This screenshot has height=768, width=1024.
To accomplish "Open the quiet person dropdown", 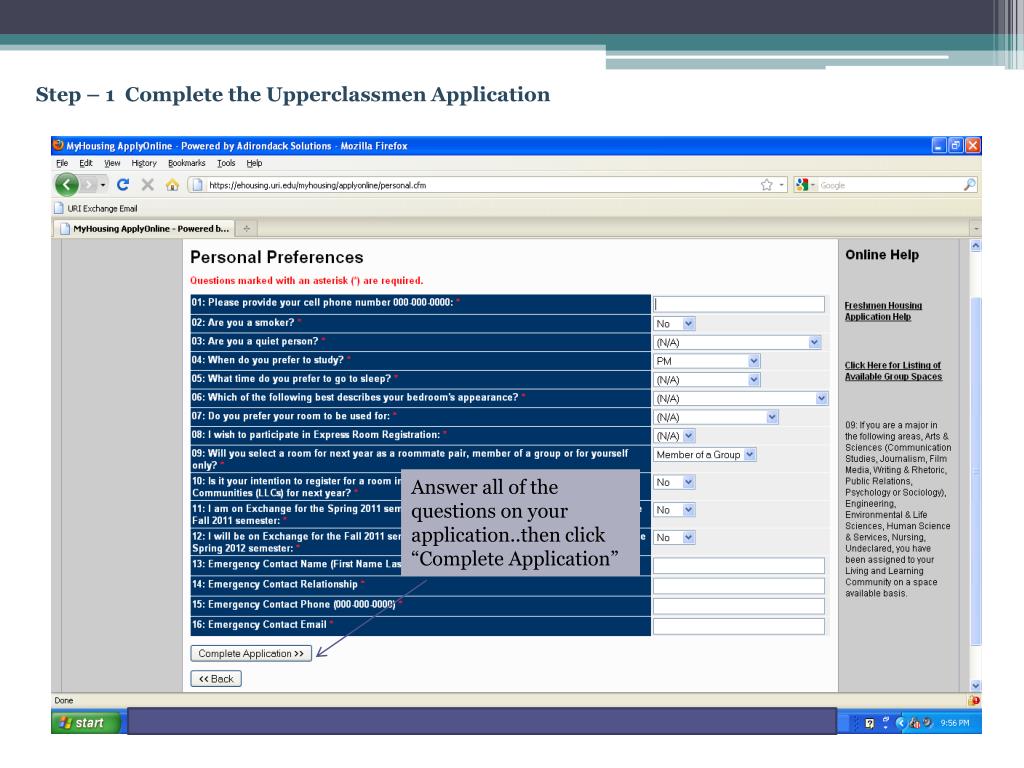I will click(737, 342).
